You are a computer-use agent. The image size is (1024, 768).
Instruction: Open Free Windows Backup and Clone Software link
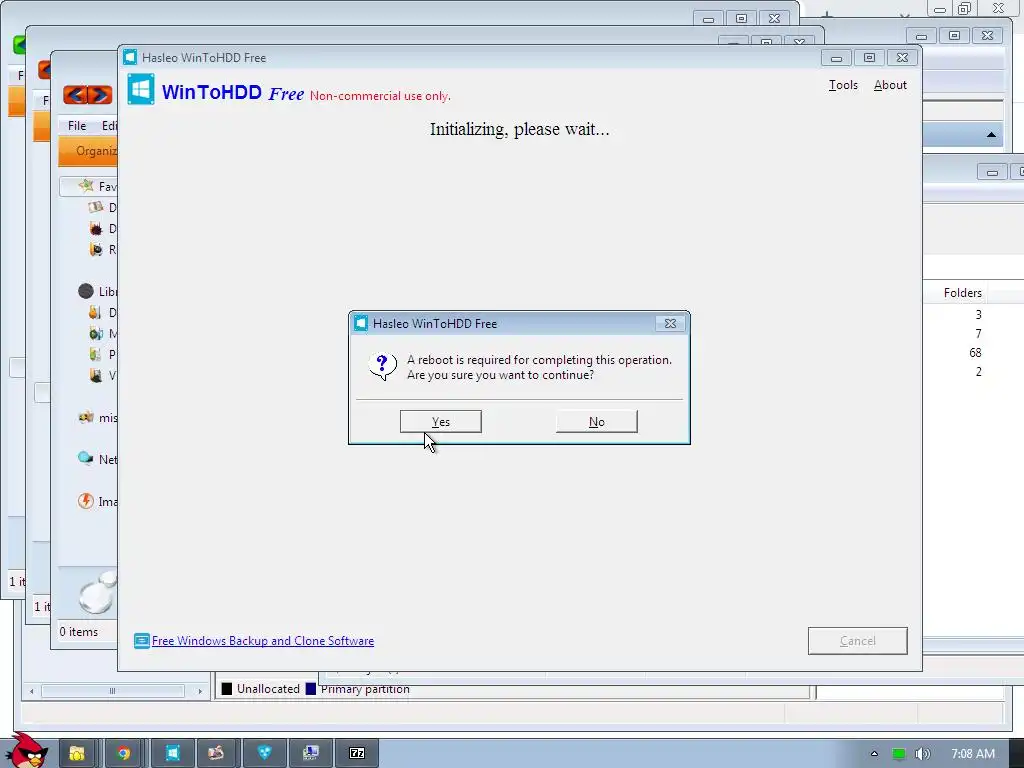(263, 641)
